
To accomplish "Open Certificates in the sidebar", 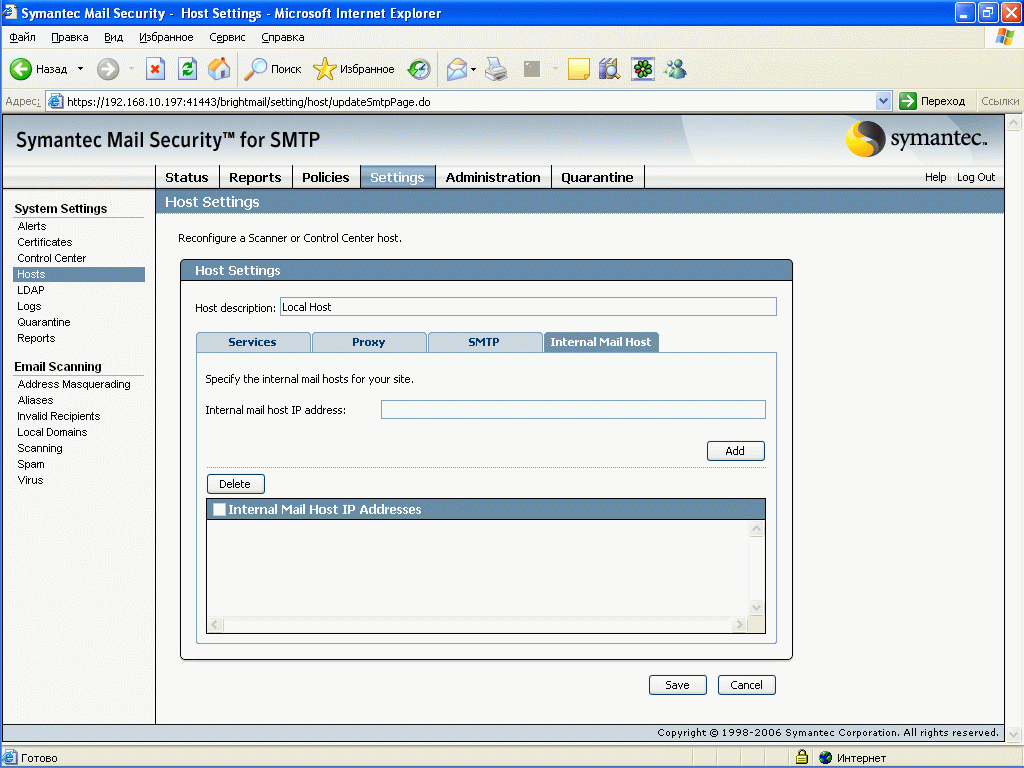I will pos(44,242).
